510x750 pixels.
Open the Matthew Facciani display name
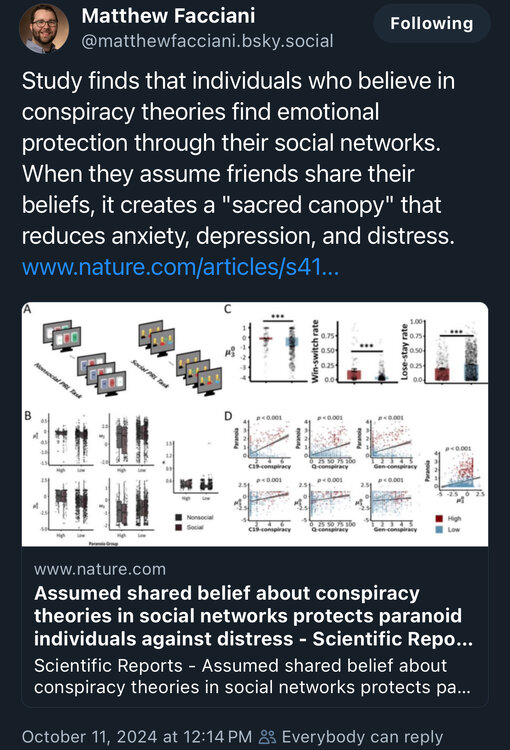[168, 16]
